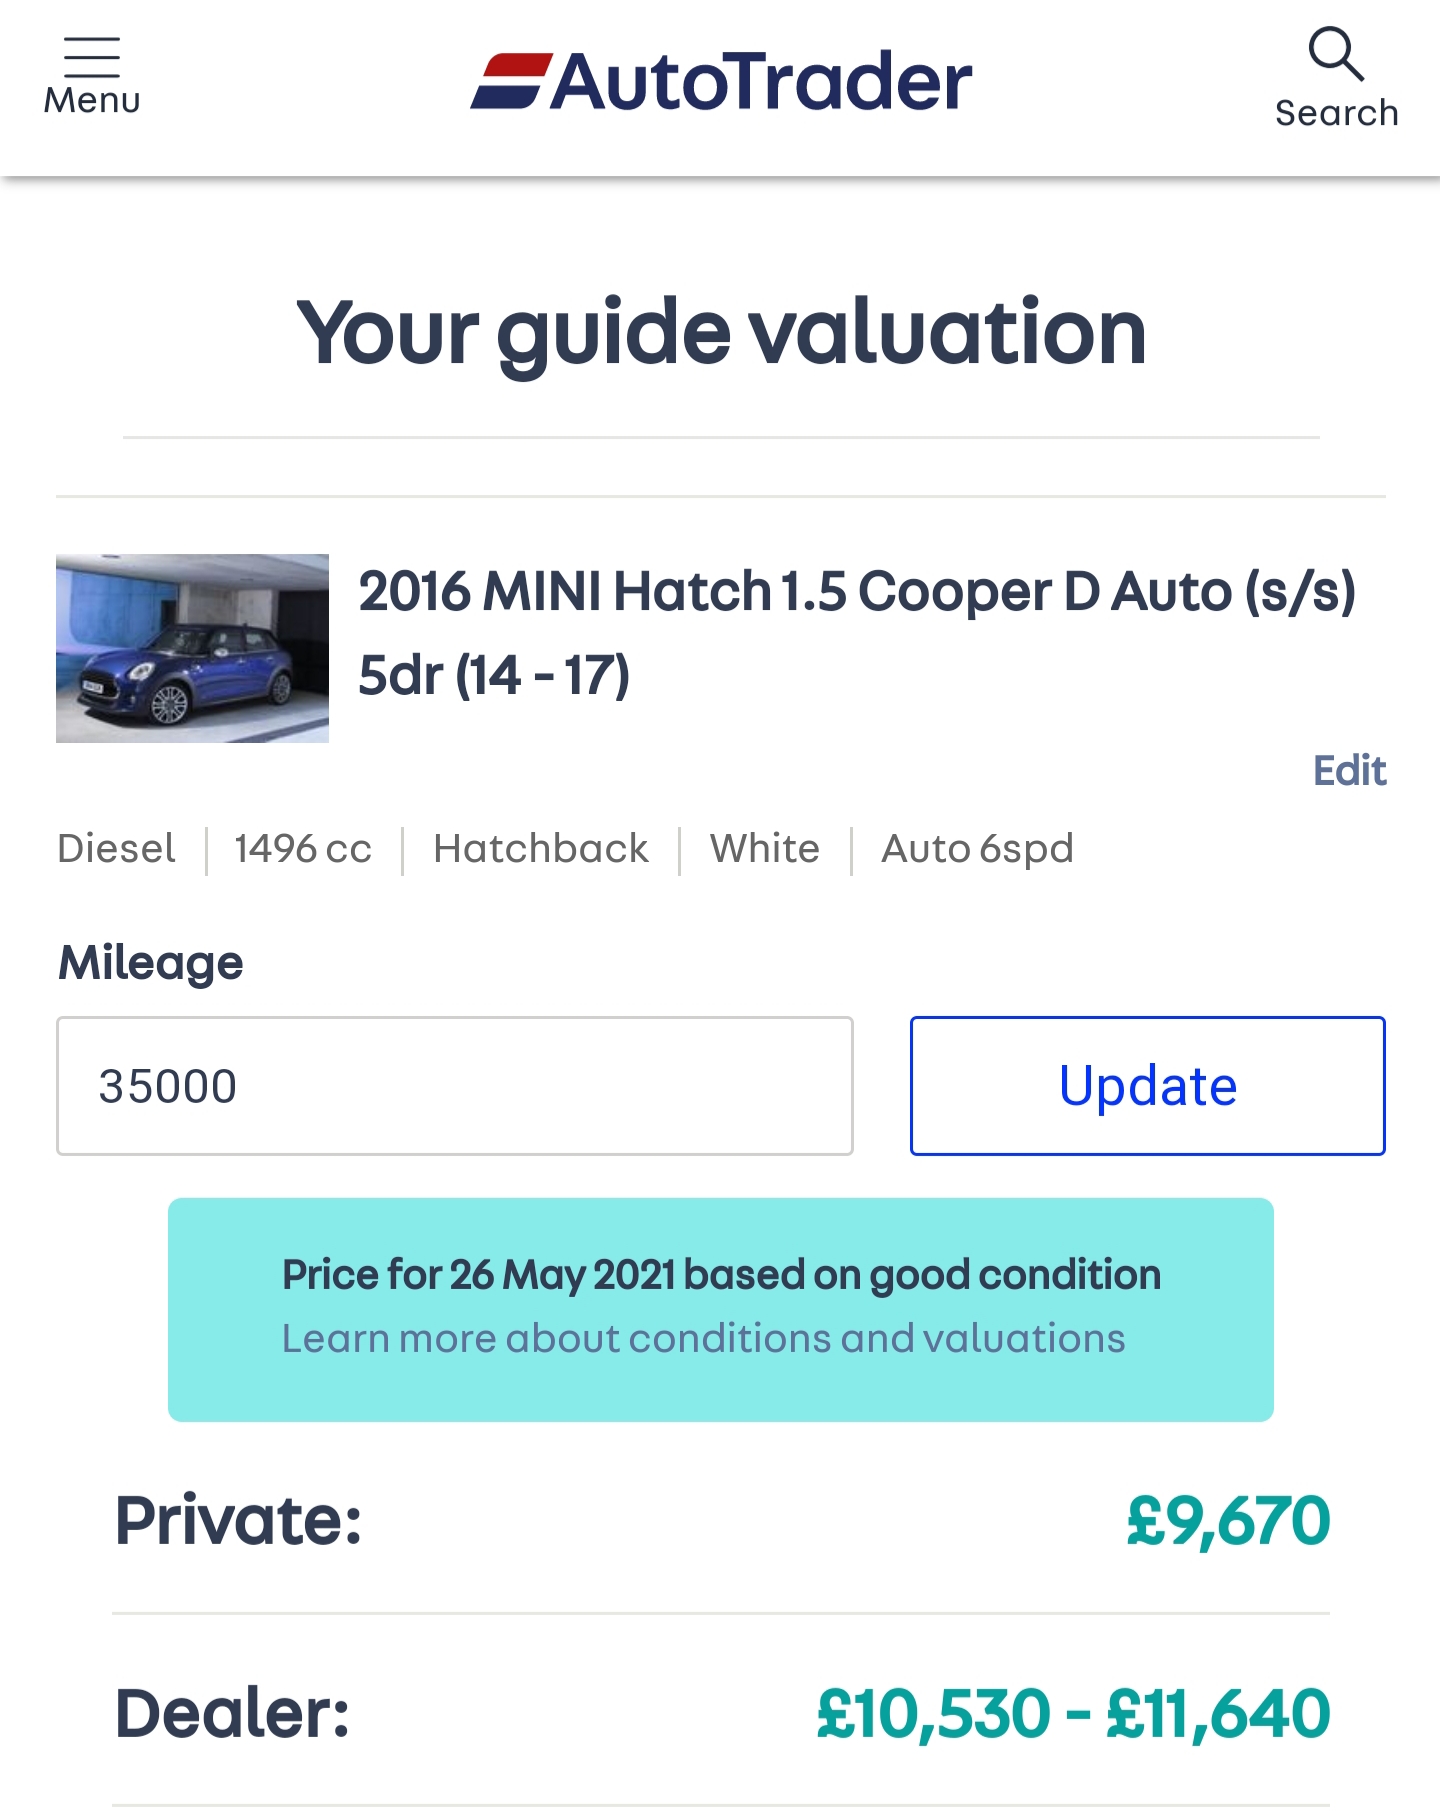Click inside the Mileage input field
1440x1813 pixels.
[455, 1086]
